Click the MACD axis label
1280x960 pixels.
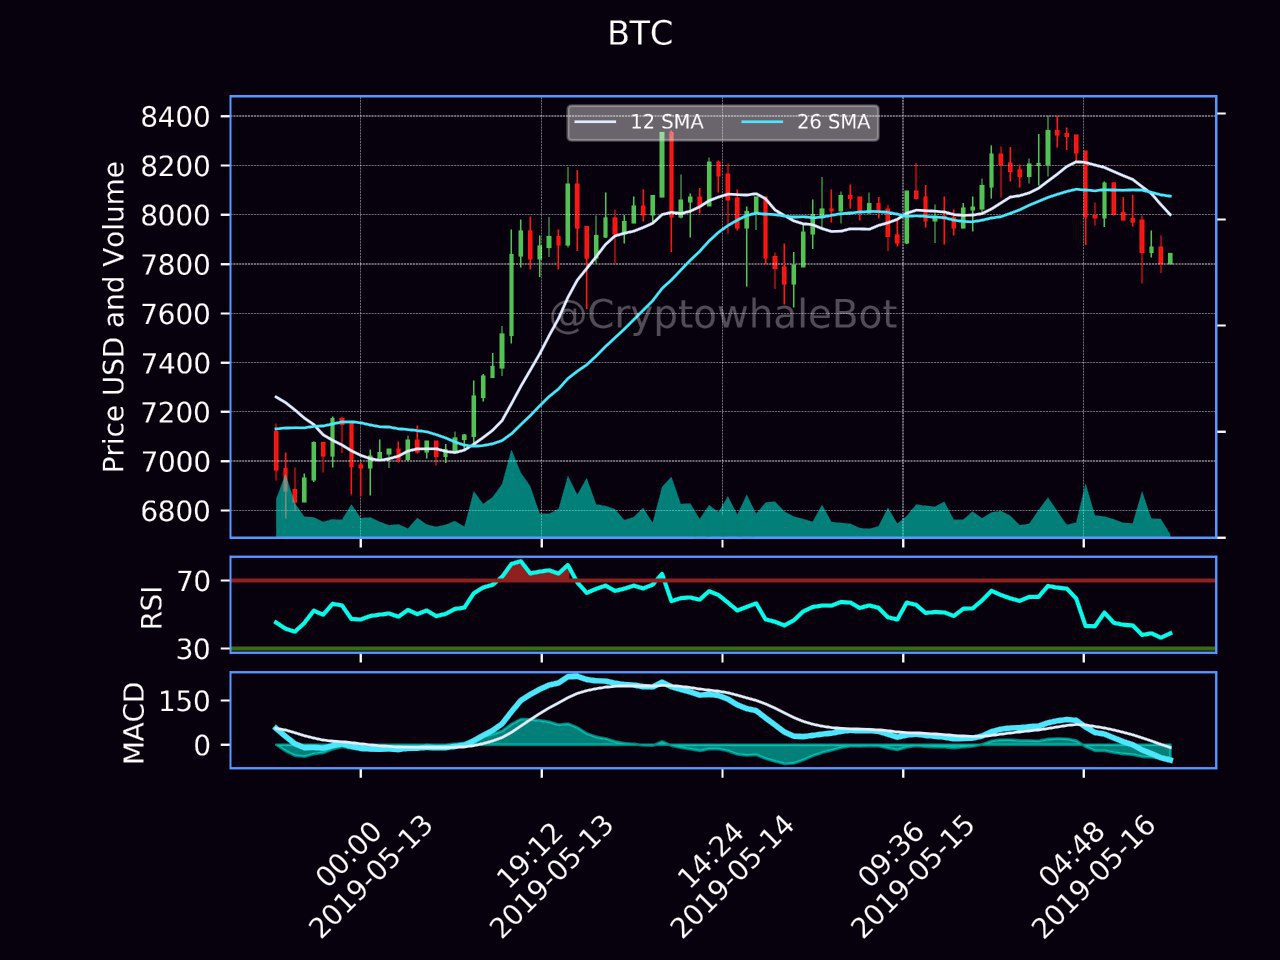(134, 723)
